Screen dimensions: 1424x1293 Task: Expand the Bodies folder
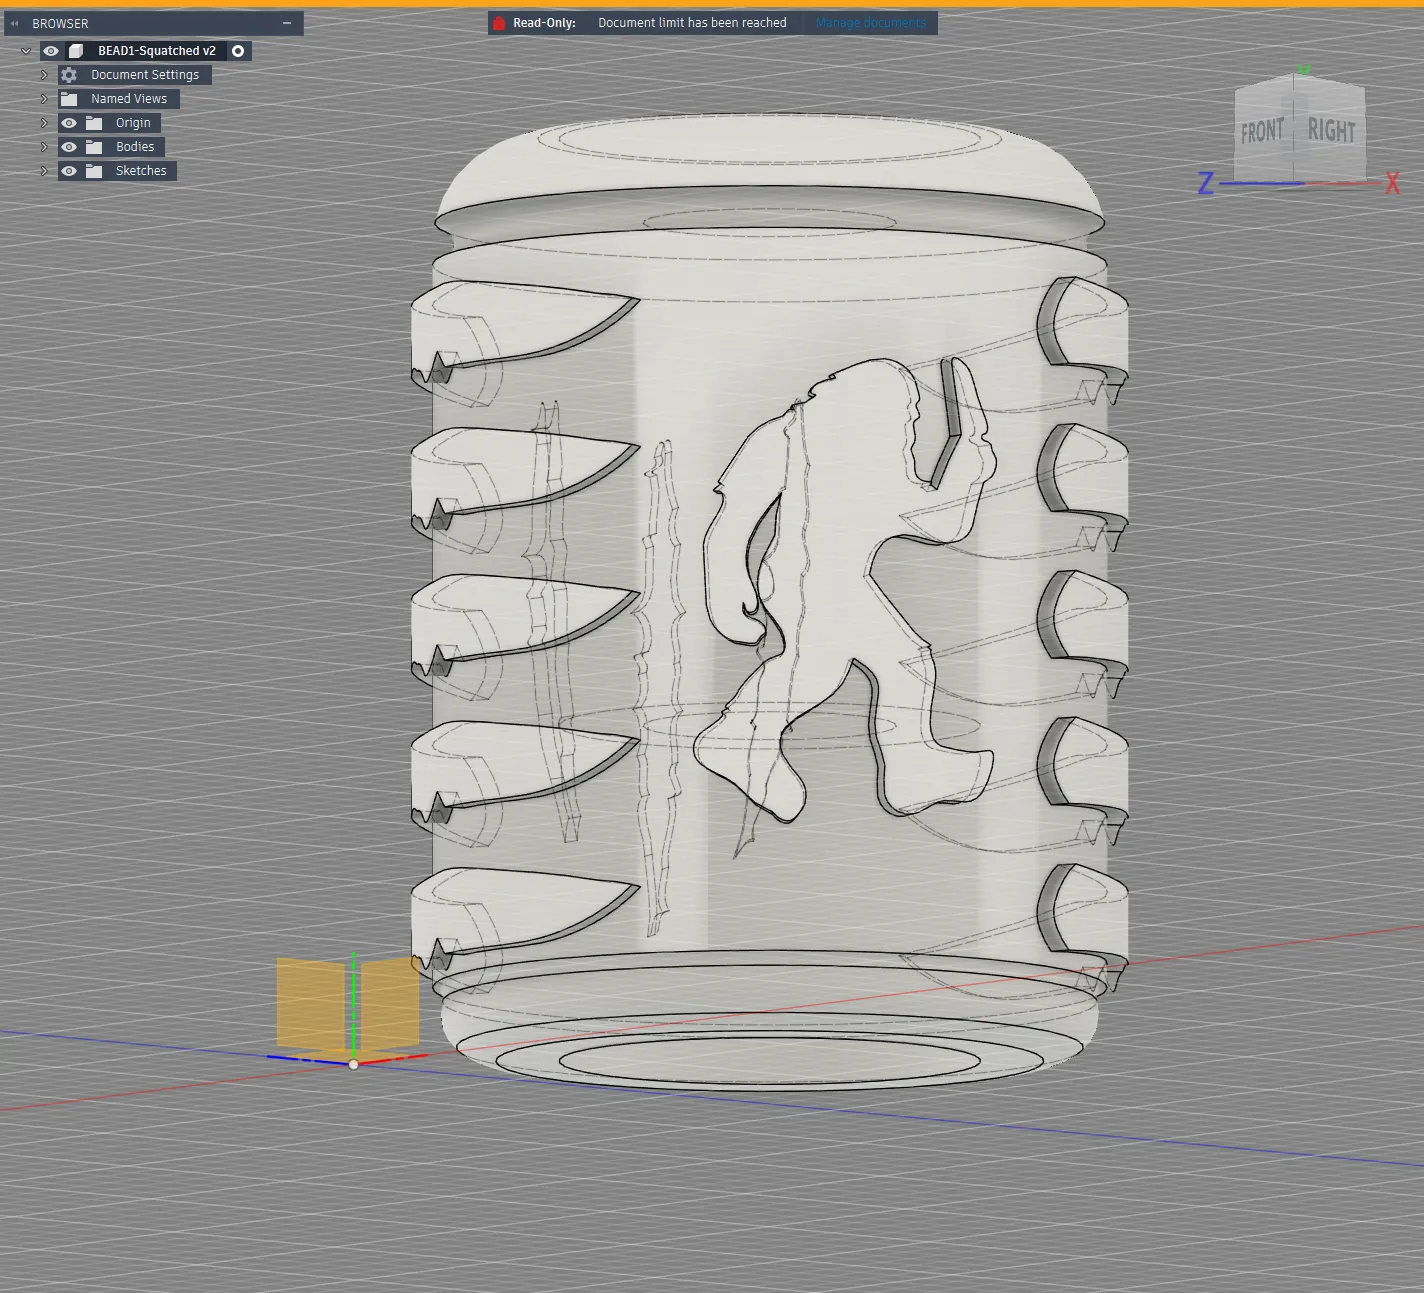[x=44, y=147]
